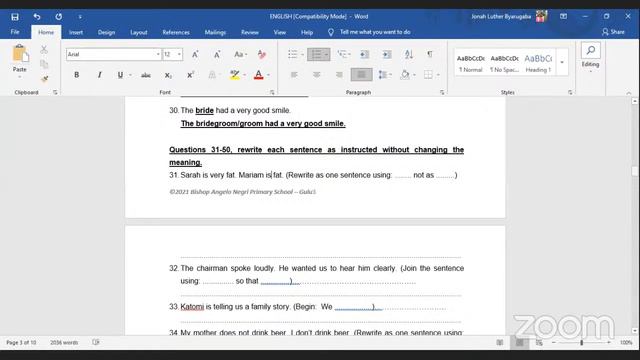This screenshot has height=360, width=640.
Task: Toggle Justify alignment
Action: (x=361, y=75)
